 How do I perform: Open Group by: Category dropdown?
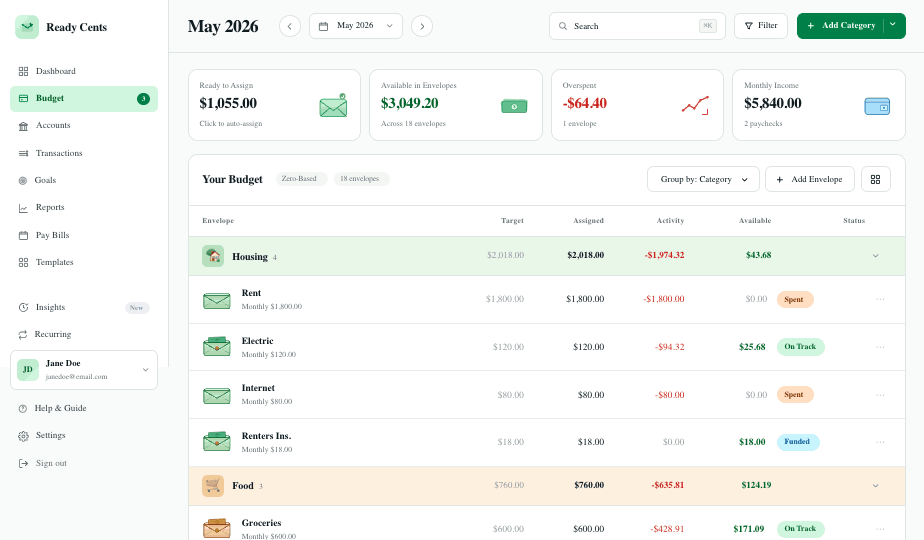point(703,179)
